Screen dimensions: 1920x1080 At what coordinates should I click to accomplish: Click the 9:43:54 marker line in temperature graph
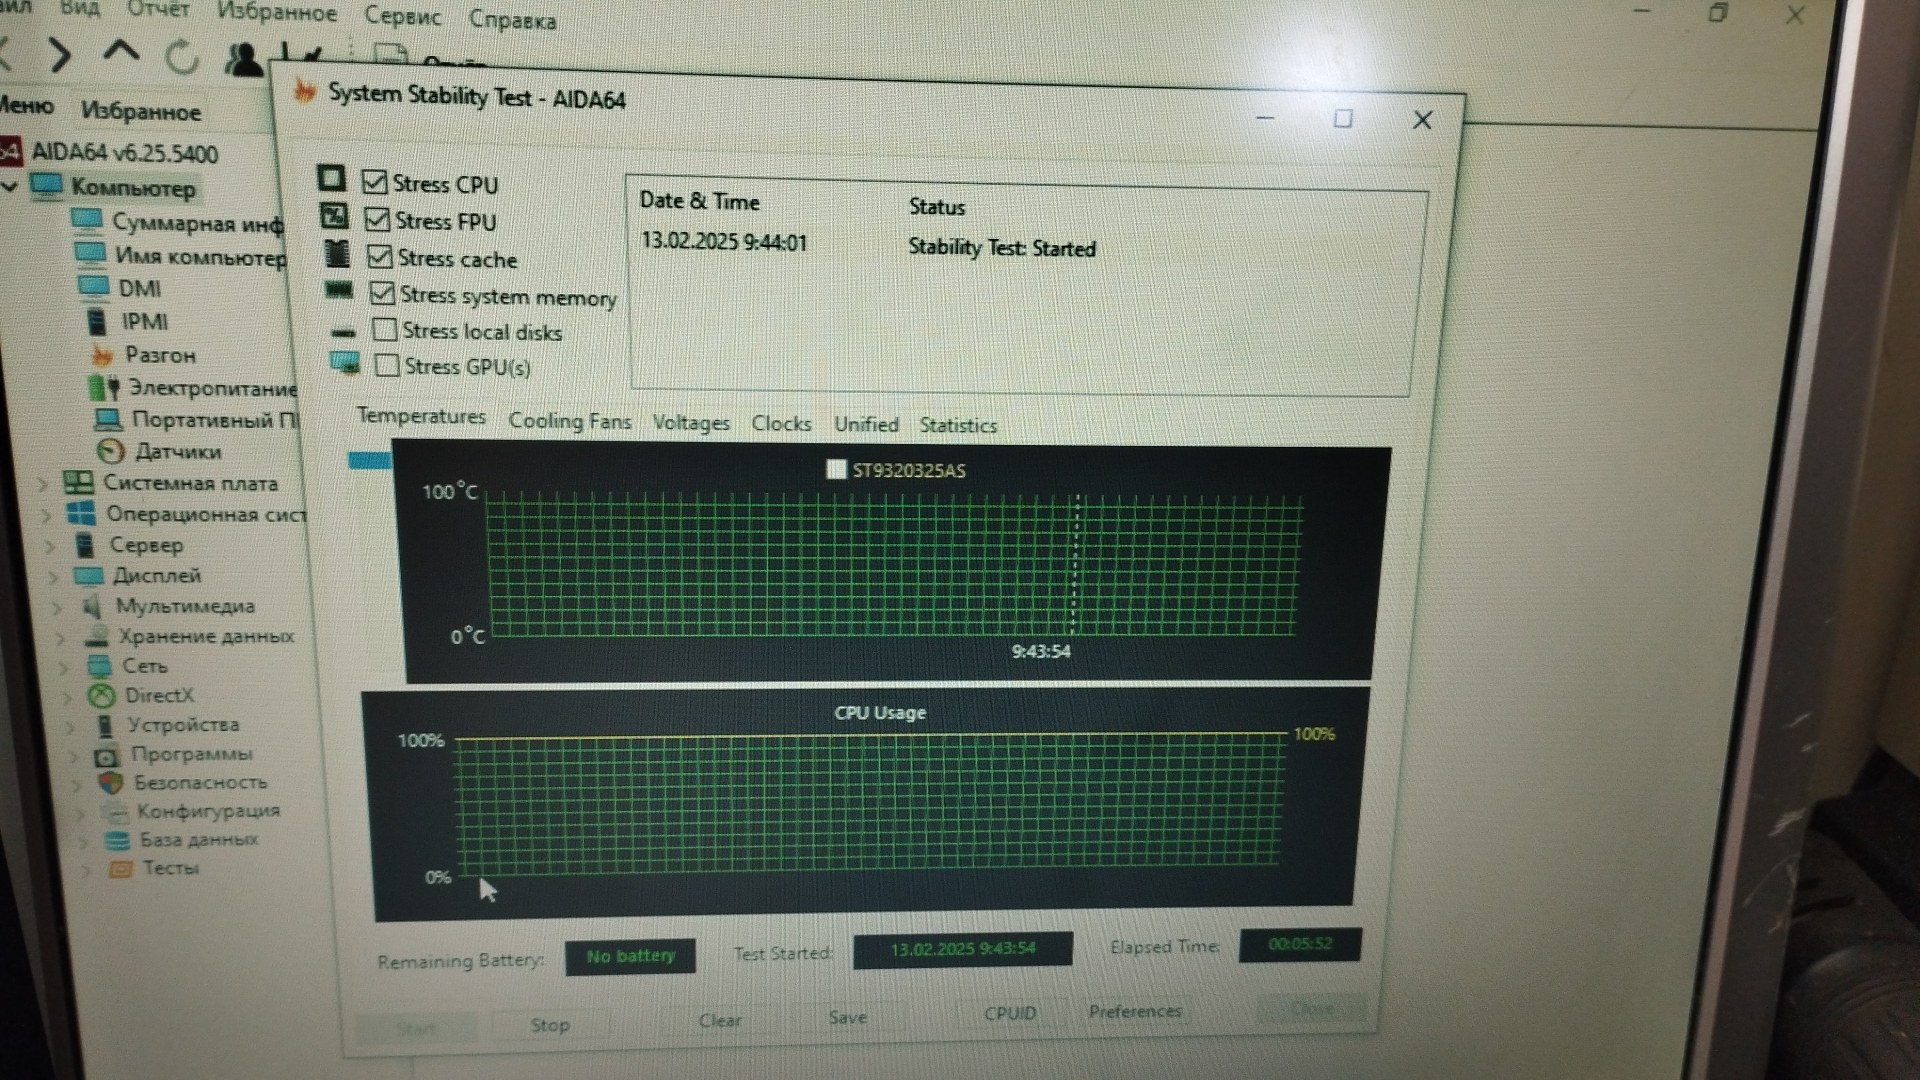click(x=1075, y=565)
